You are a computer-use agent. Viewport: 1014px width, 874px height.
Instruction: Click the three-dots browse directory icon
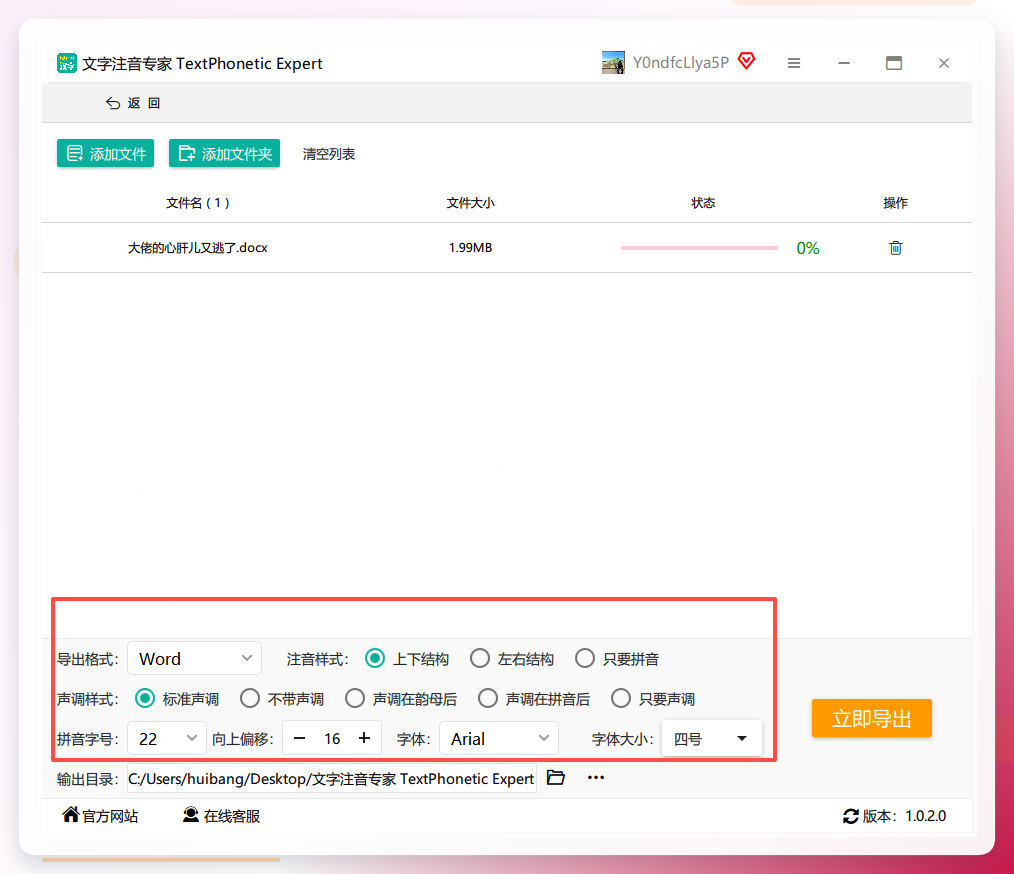point(596,777)
